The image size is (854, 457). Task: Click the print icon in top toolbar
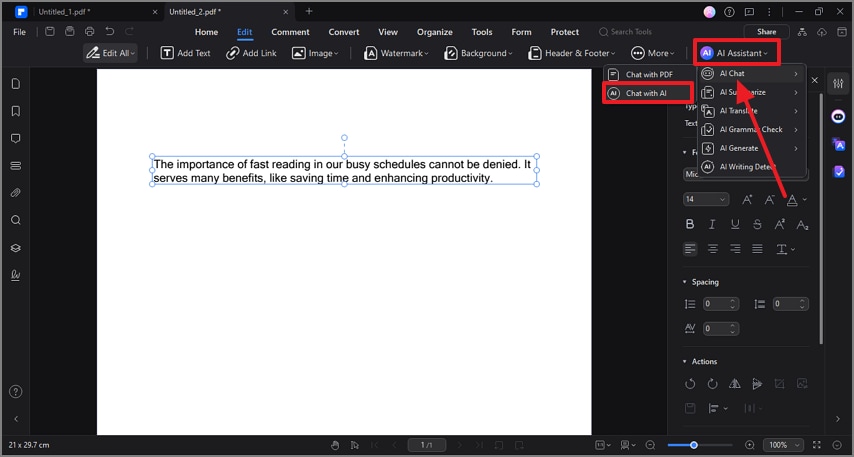pos(90,32)
